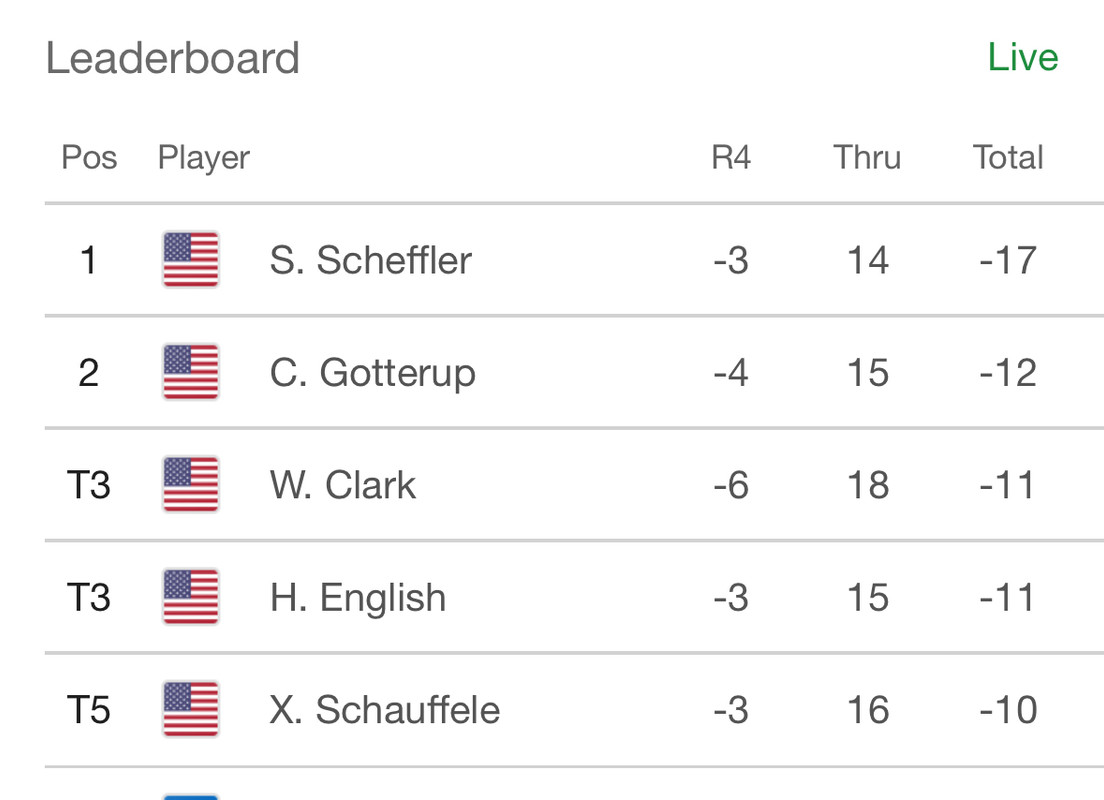Select W. Clark's player name

pos(342,485)
